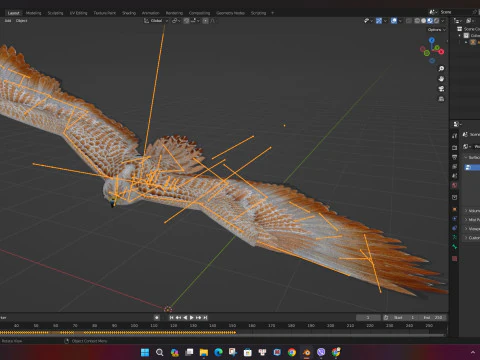Click the blue Z axis on navigation gizmo
Image resolution: width=480 pixels, height=360 pixels.
[x=432, y=40]
